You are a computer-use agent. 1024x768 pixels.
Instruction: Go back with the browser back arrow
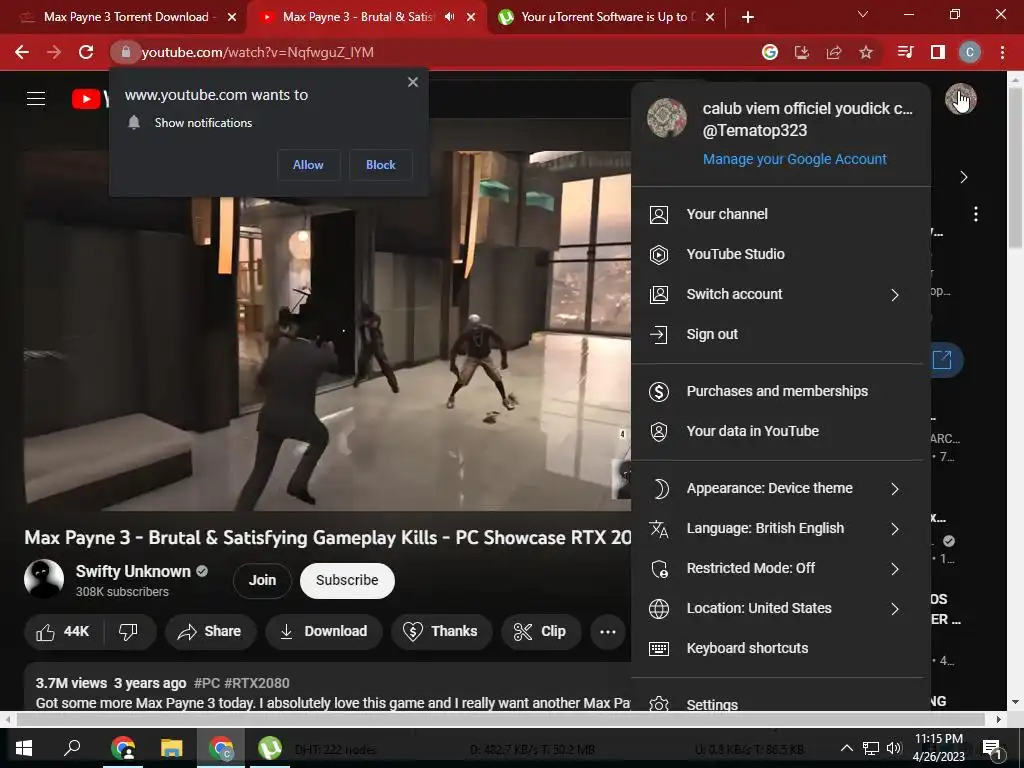(22, 52)
